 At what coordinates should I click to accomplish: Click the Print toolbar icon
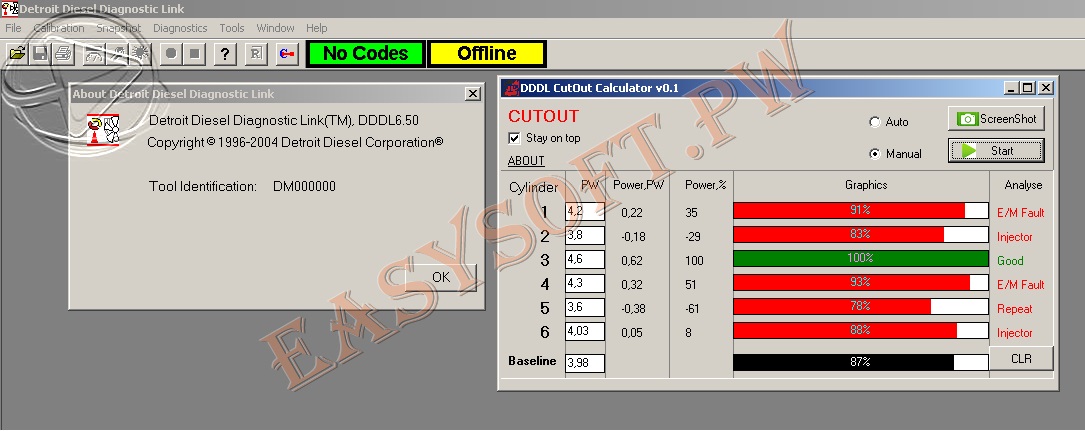(x=63, y=53)
